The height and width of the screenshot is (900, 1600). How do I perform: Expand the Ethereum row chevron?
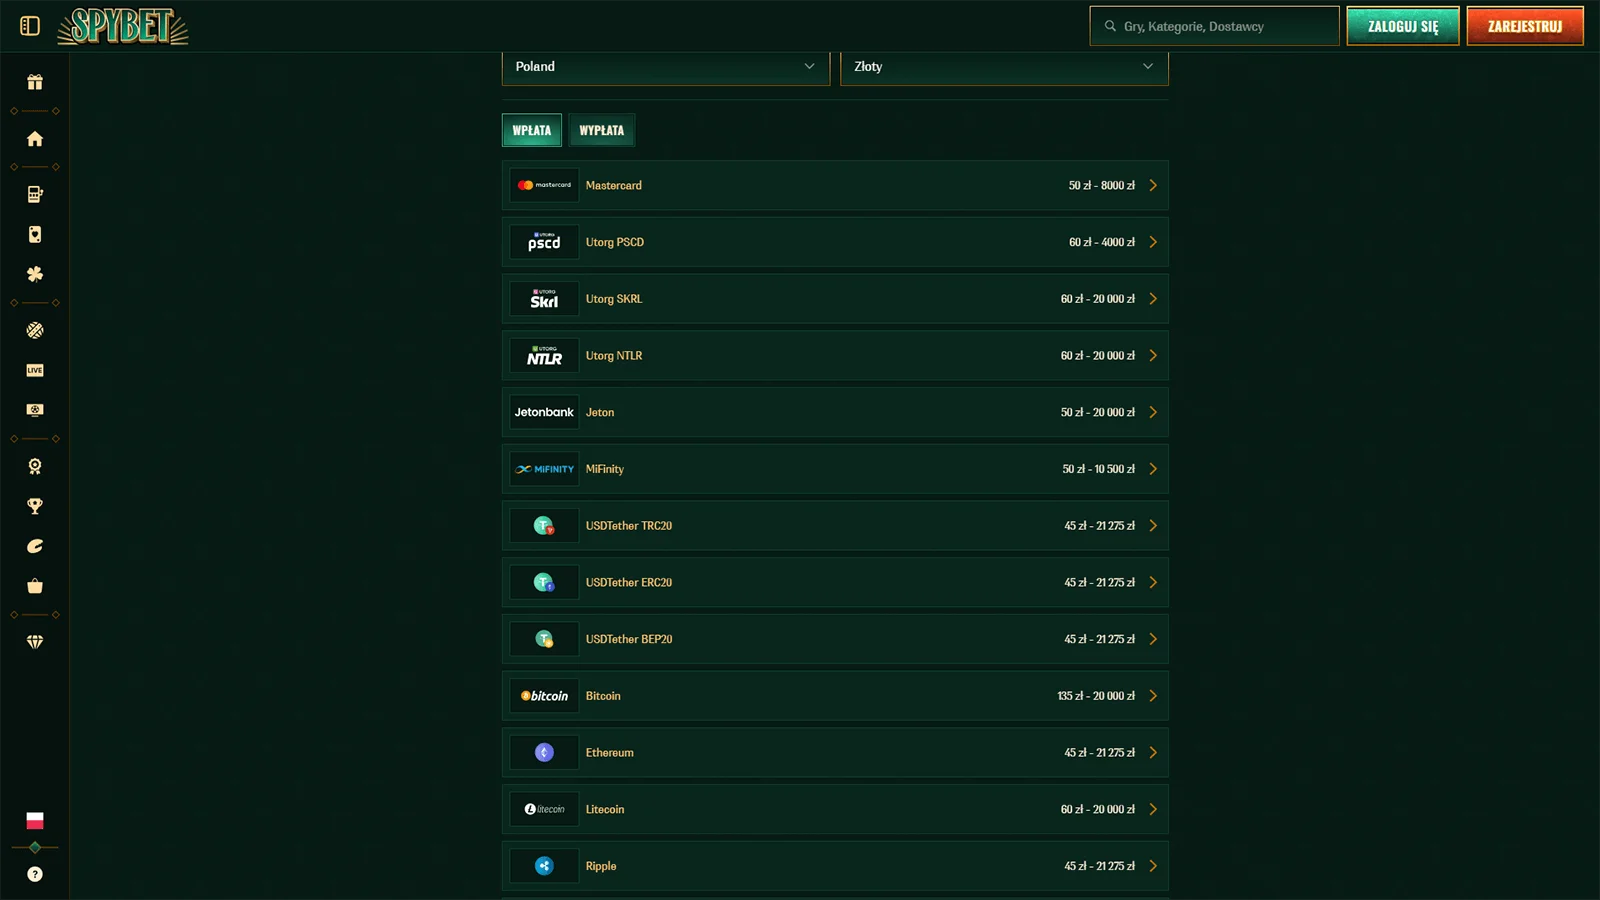(x=1153, y=752)
